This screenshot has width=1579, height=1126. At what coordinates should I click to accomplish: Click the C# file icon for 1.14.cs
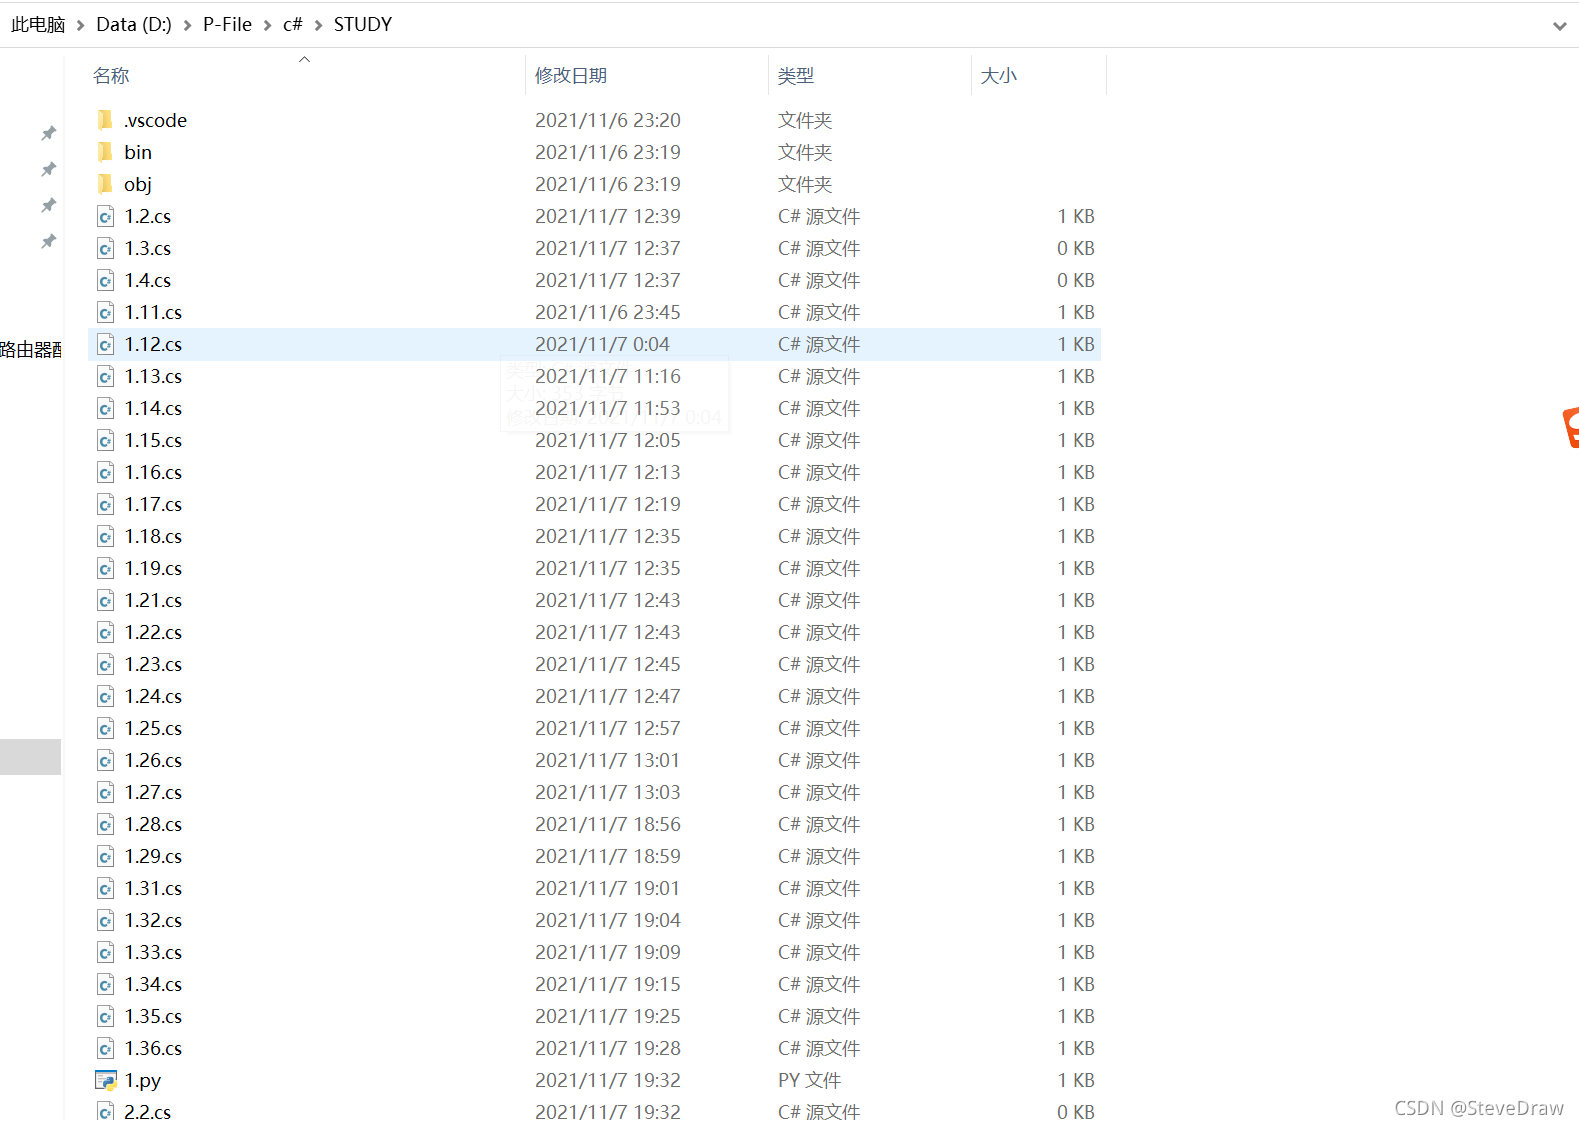[x=105, y=408]
